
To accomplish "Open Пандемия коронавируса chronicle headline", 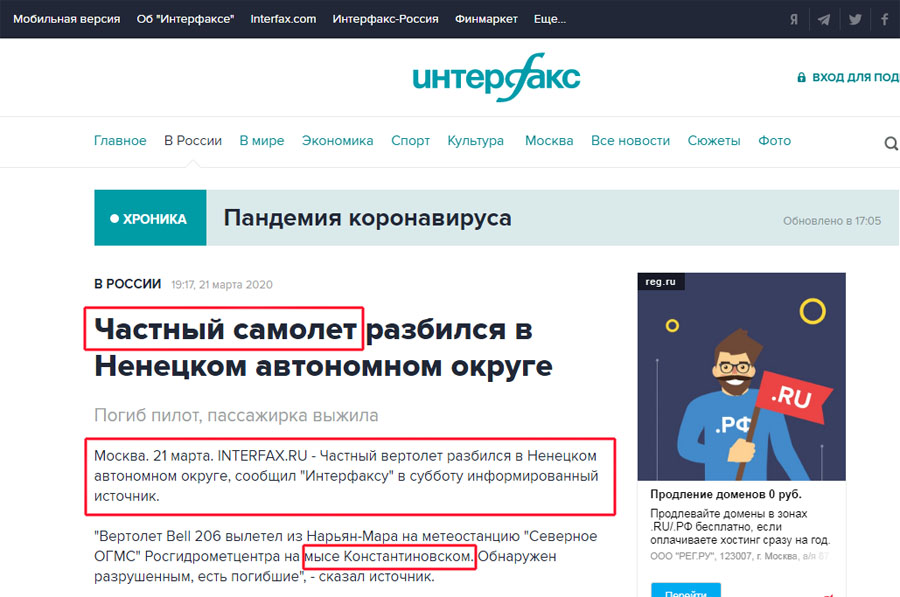I will click(x=367, y=218).
